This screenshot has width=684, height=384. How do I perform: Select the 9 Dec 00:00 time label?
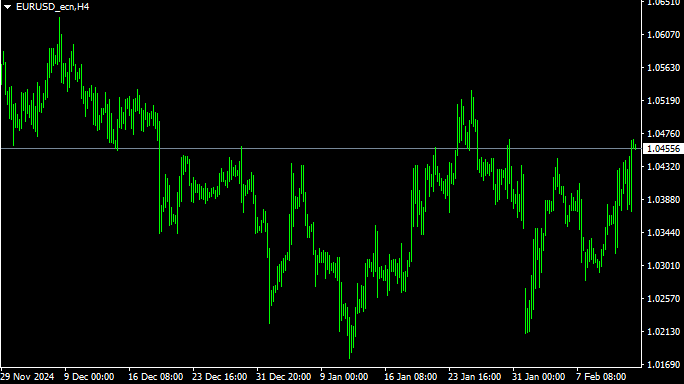point(89,377)
